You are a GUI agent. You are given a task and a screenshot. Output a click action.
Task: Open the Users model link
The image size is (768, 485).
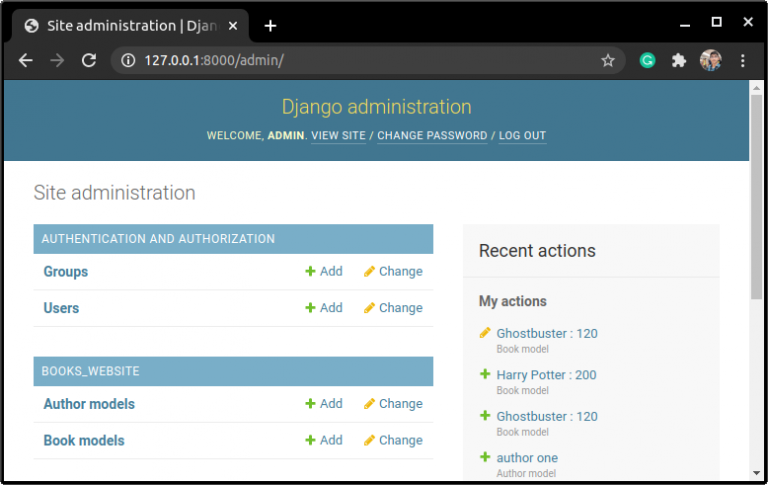(x=61, y=308)
